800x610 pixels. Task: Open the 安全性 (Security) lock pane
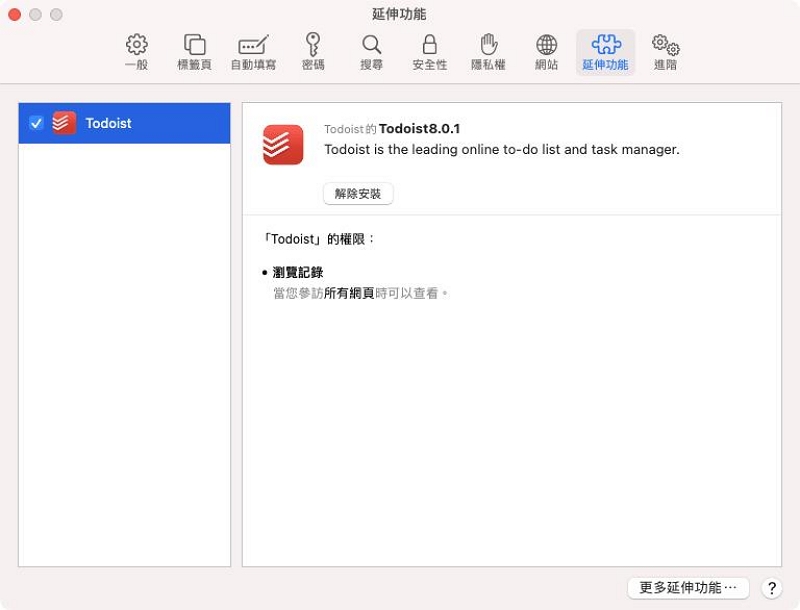tap(430, 52)
